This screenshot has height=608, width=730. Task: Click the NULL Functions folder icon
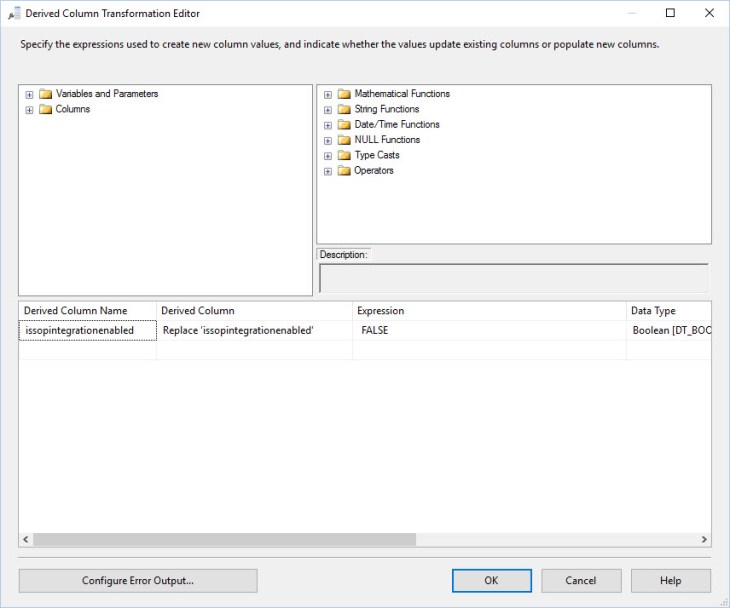click(x=344, y=140)
